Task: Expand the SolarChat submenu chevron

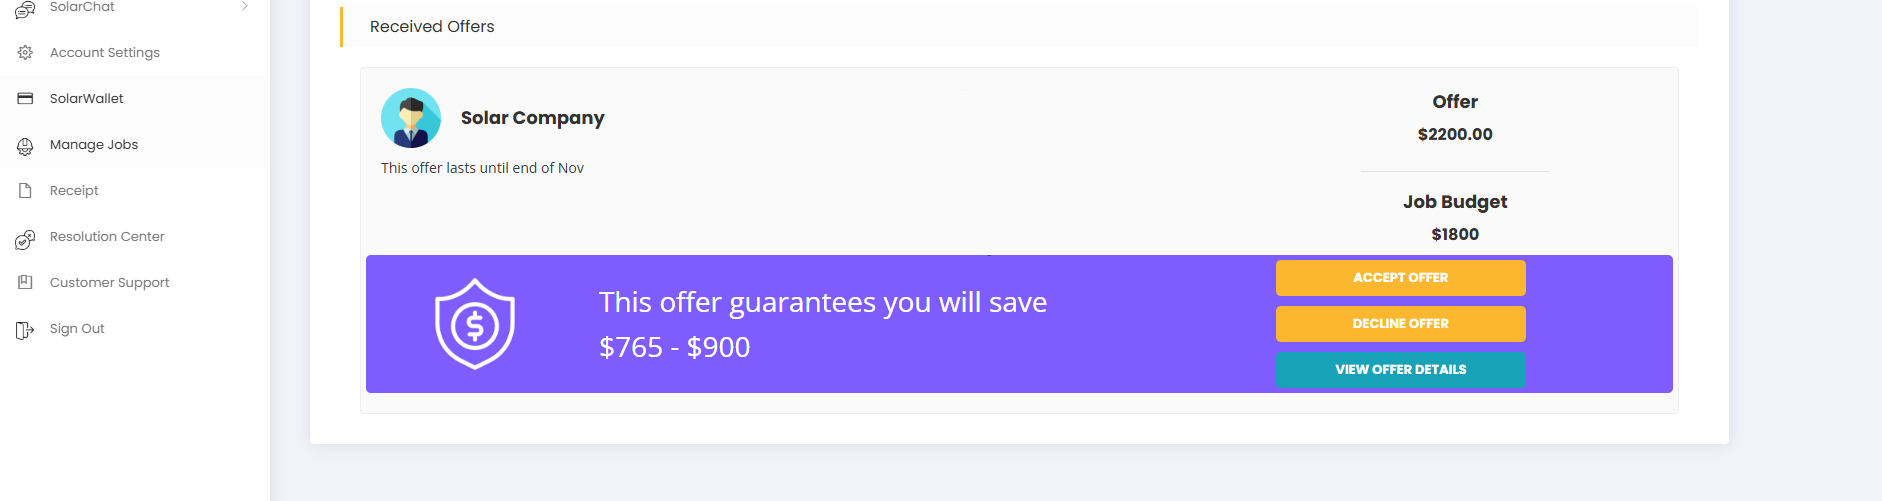Action: (244, 7)
